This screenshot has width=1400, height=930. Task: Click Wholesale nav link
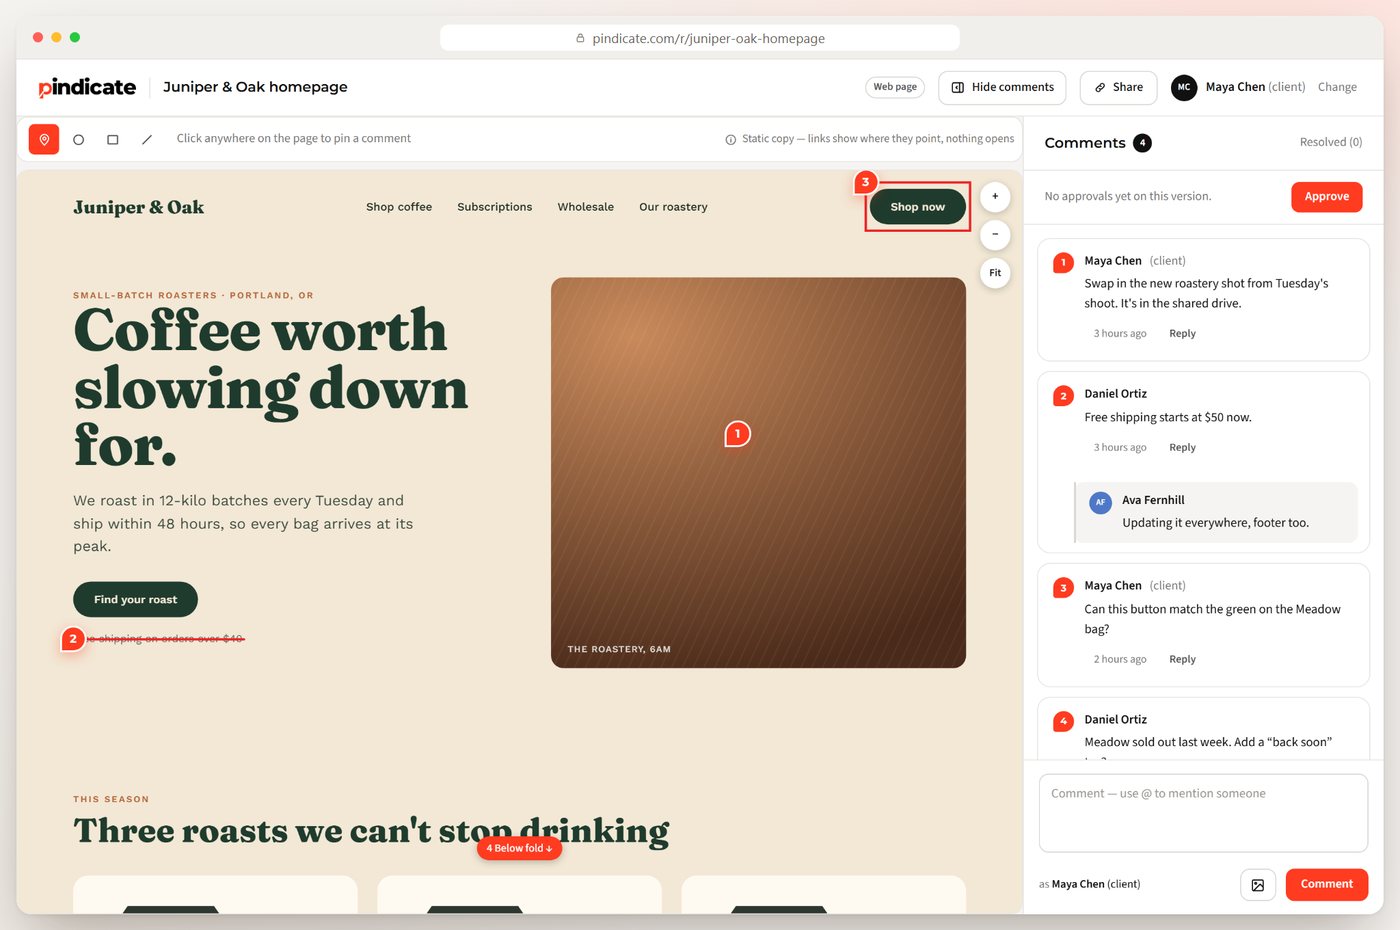pyautogui.click(x=586, y=208)
